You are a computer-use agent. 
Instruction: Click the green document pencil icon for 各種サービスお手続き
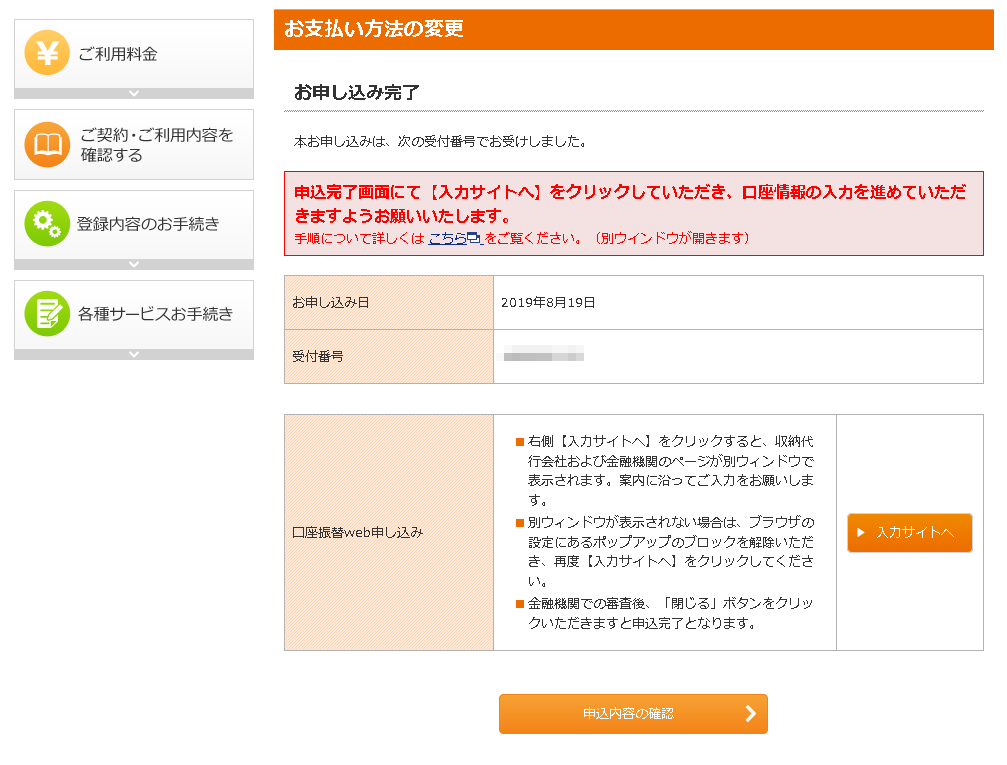pyautogui.click(x=47, y=313)
